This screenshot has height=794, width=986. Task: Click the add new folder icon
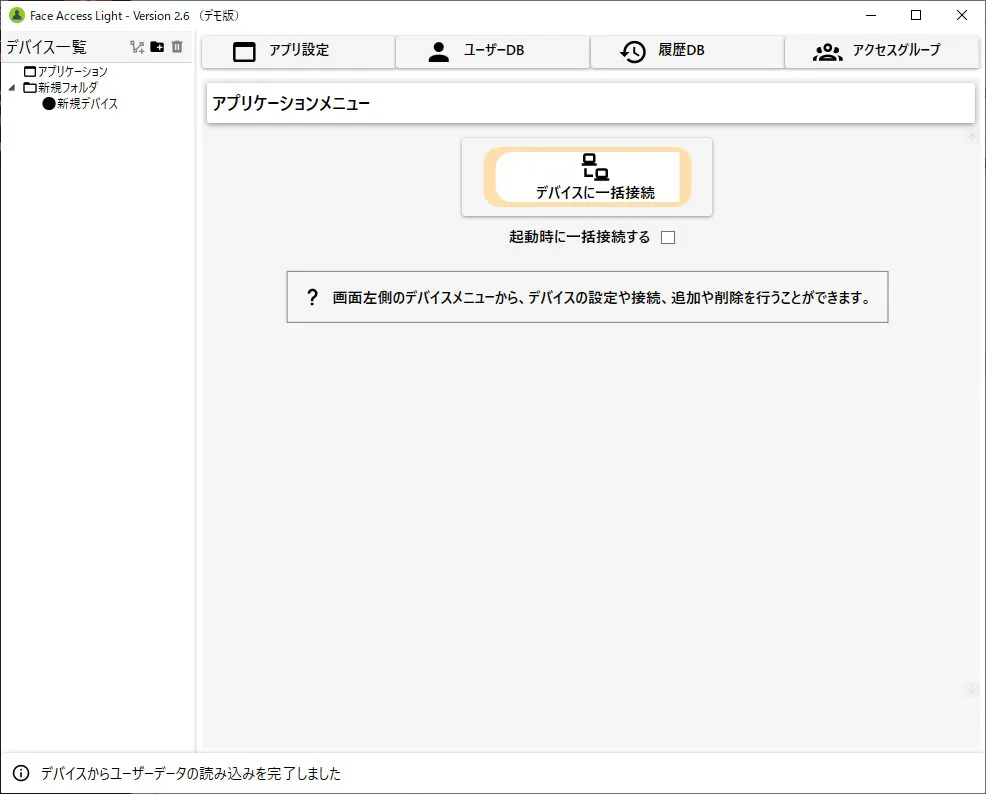click(x=157, y=47)
